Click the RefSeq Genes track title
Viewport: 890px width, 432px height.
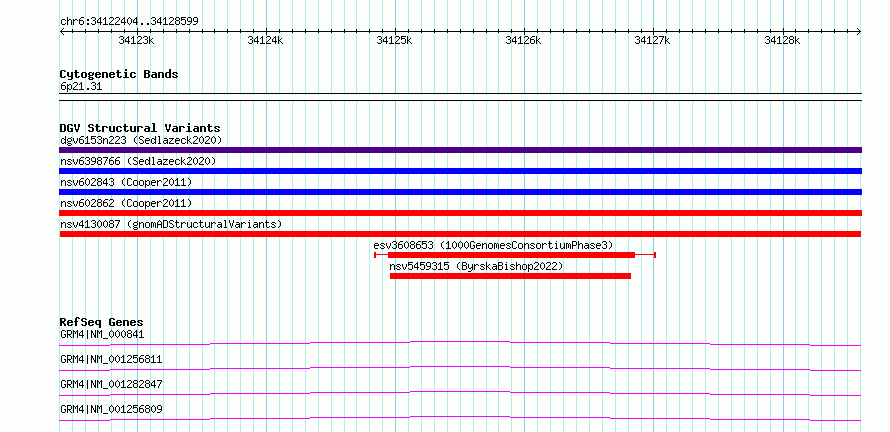tap(101, 322)
